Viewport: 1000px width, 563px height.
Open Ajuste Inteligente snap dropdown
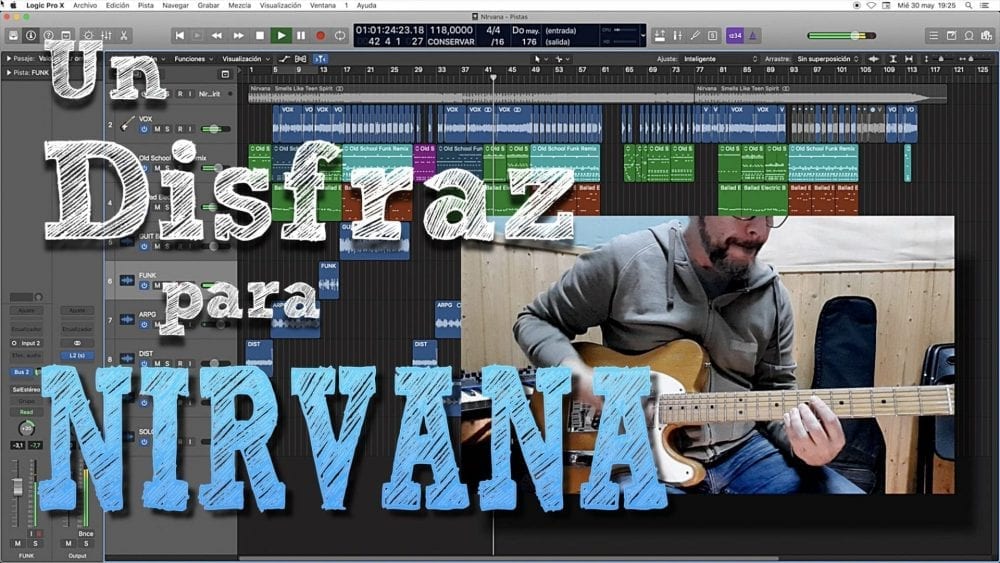tap(721, 59)
